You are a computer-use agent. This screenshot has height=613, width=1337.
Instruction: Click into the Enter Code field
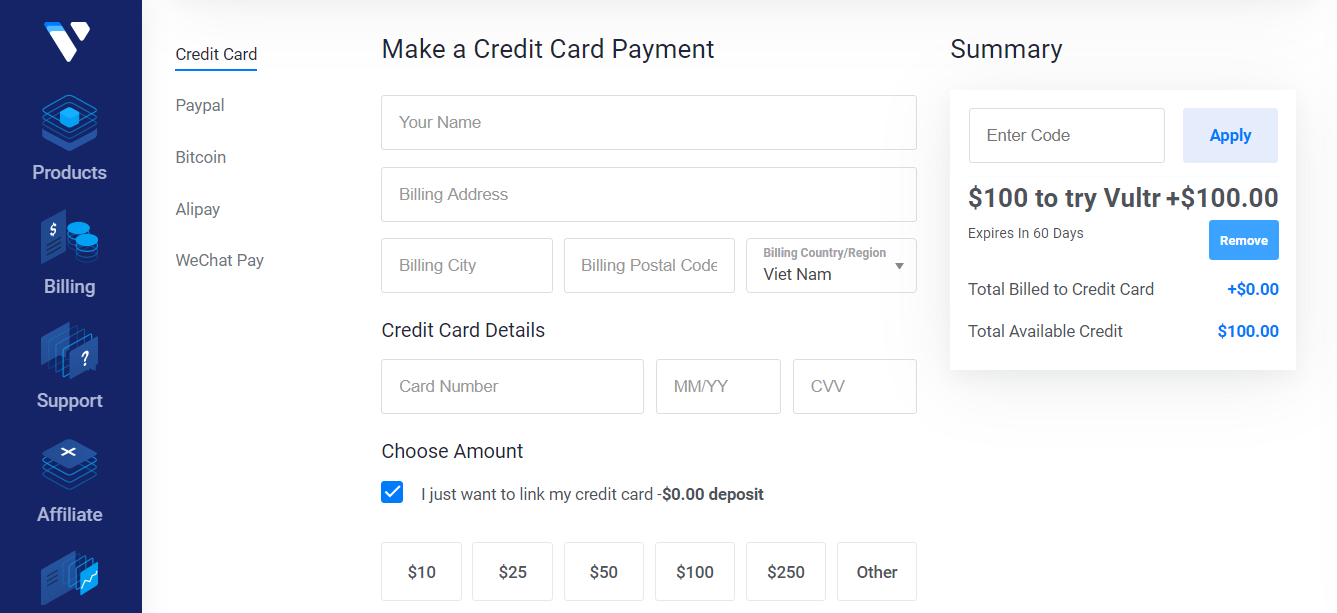1067,135
